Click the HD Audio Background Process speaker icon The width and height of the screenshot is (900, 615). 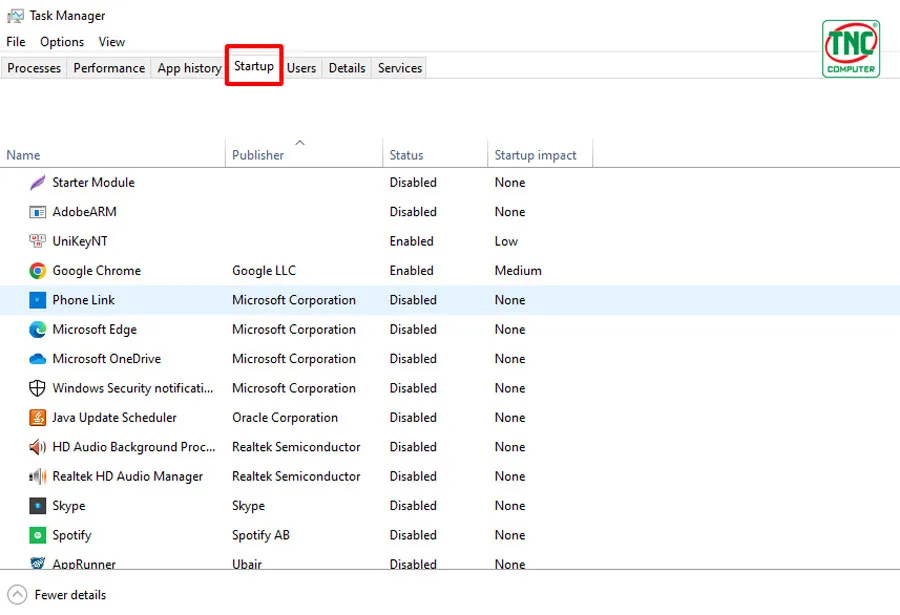click(37, 447)
